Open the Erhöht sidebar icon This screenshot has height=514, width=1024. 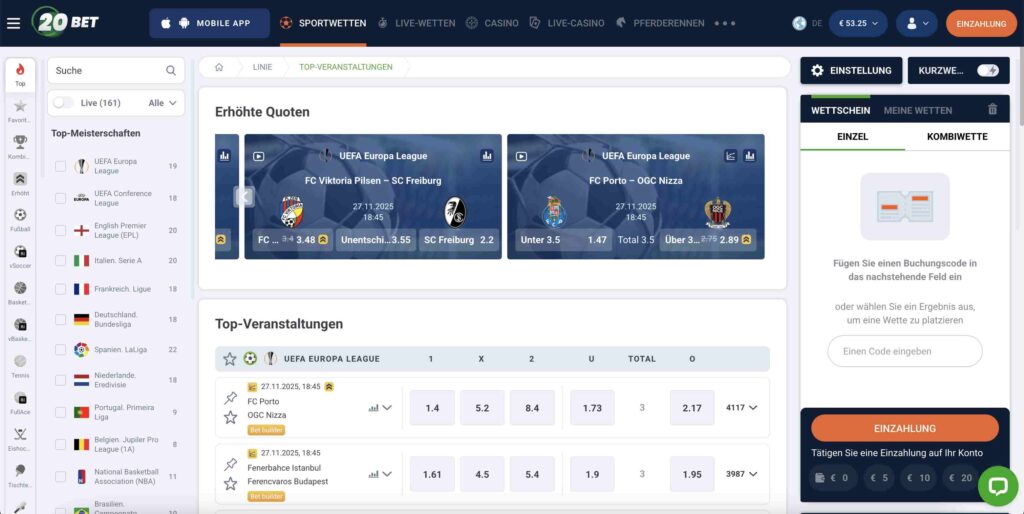point(20,184)
